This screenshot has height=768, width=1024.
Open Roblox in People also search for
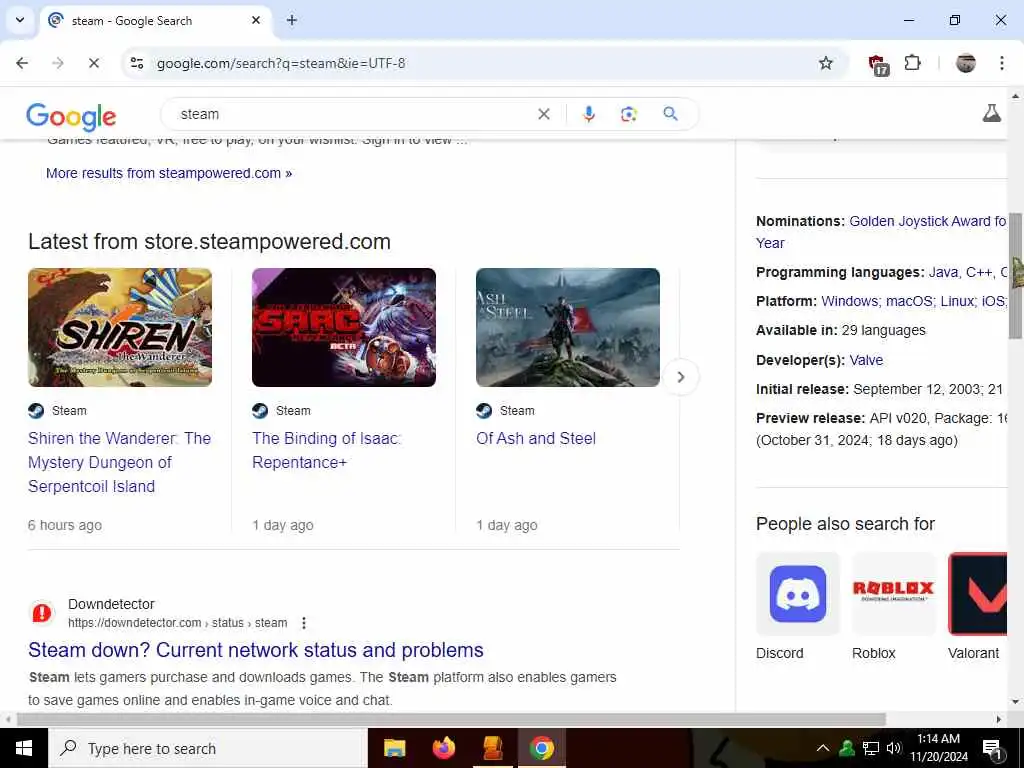tap(893, 607)
